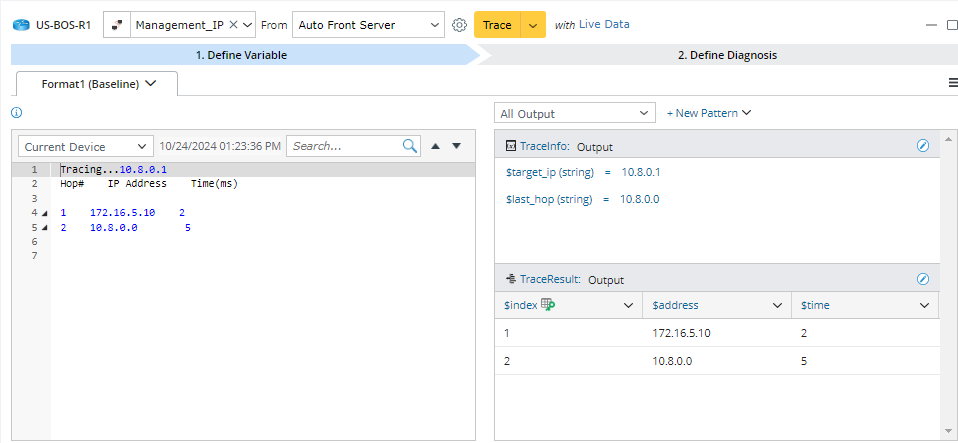Switch to the Define Diagnosis step

click(726, 55)
